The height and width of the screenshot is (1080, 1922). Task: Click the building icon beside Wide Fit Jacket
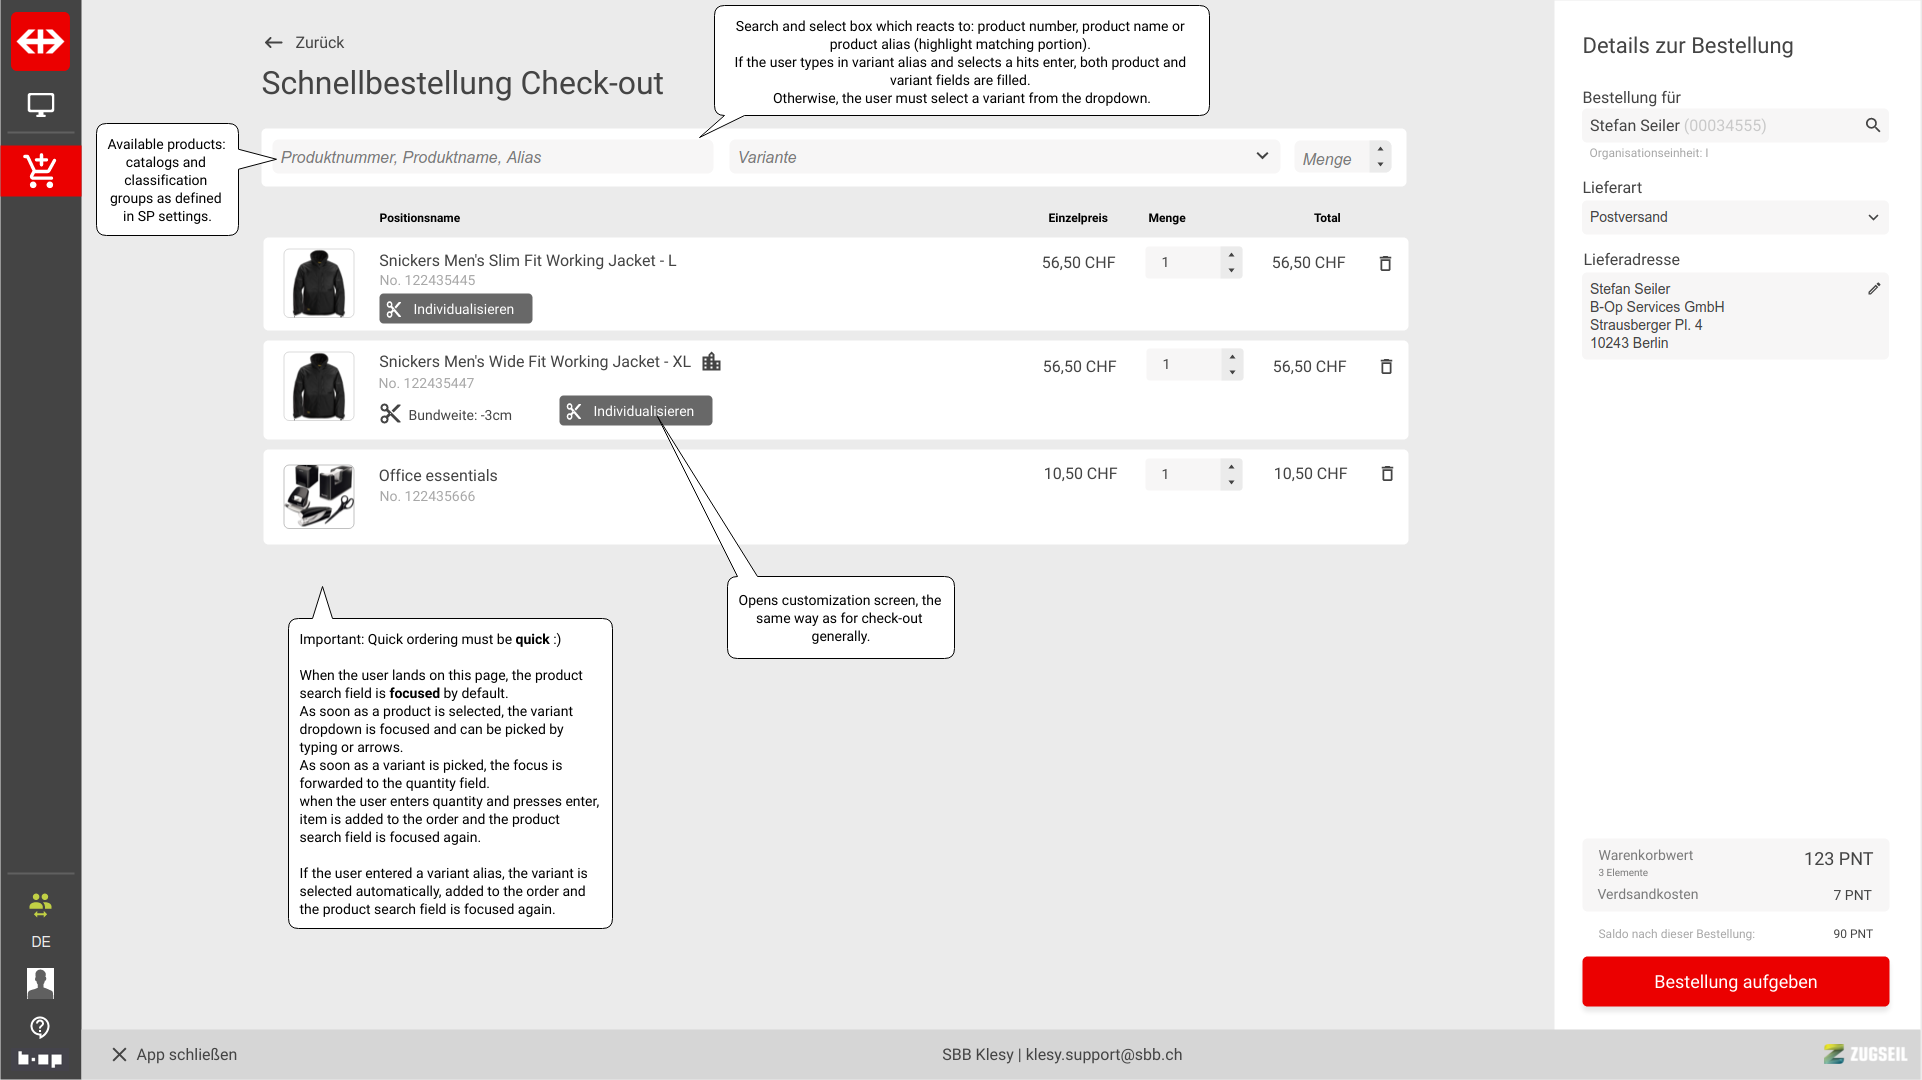click(x=711, y=362)
